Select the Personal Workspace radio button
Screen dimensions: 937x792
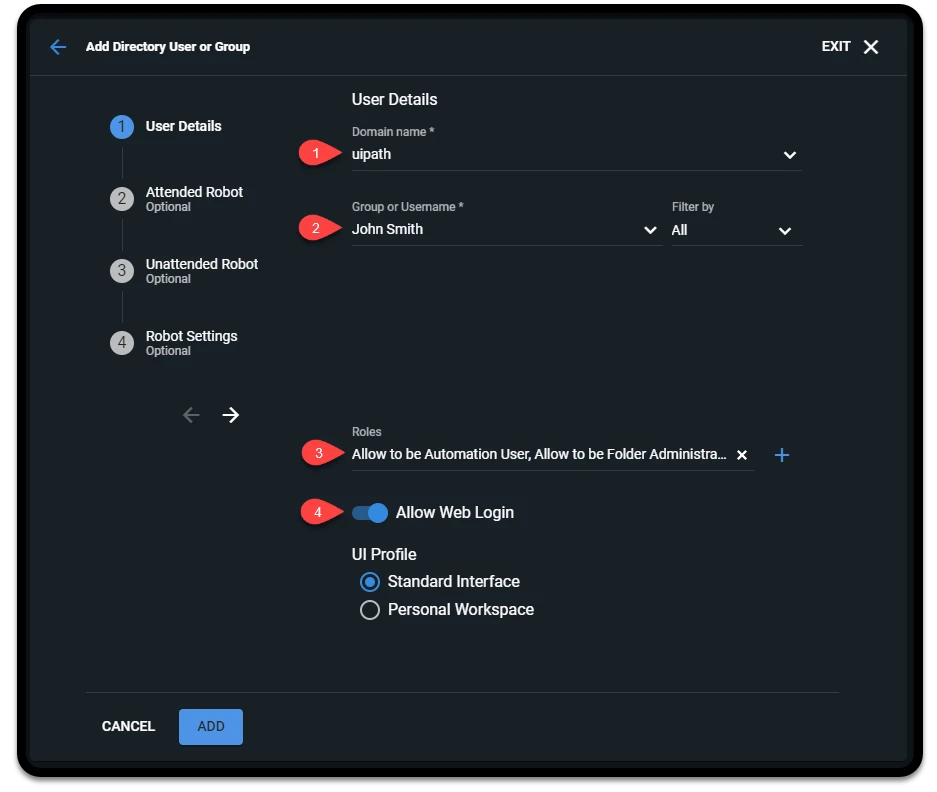369,610
